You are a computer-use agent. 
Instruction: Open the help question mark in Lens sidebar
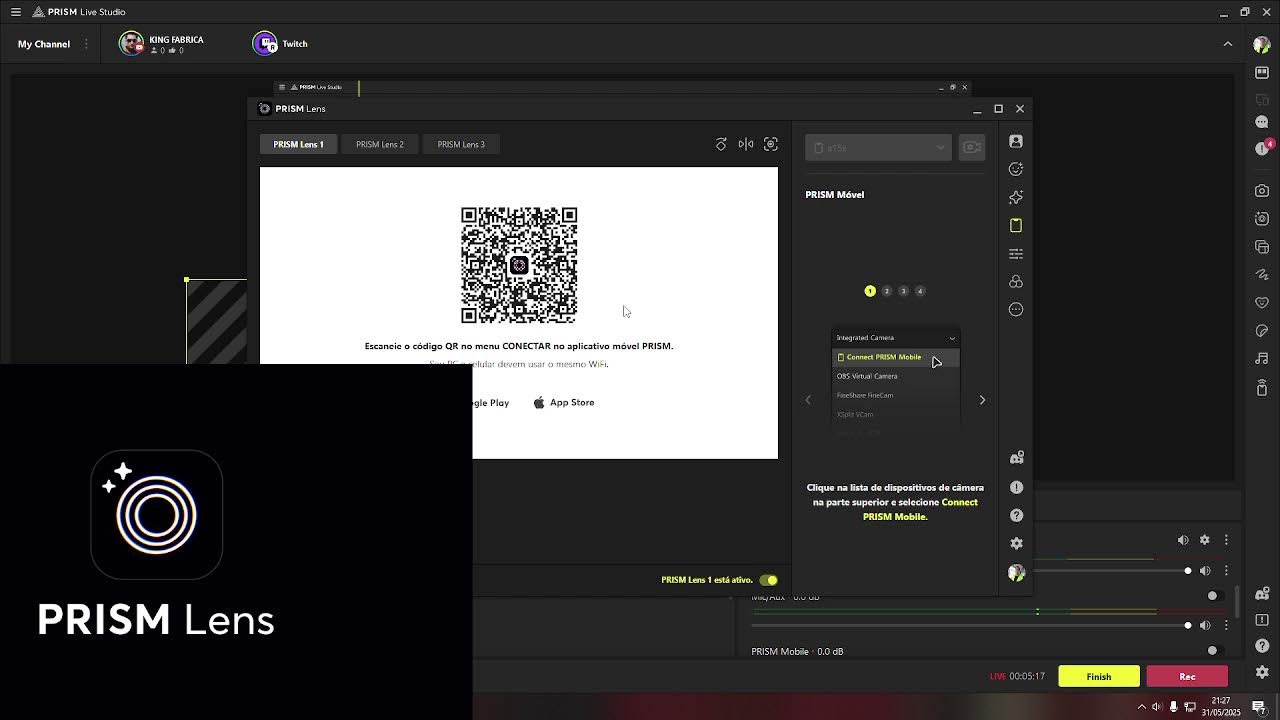point(1016,515)
